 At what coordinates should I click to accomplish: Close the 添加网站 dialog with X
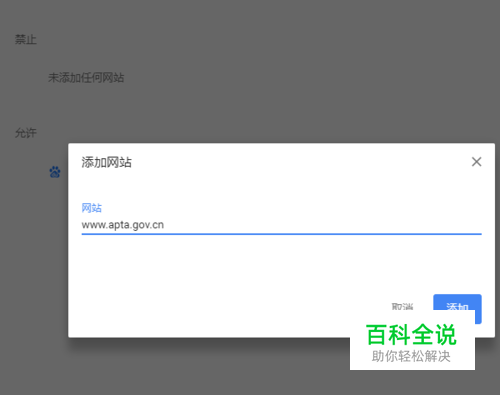(x=476, y=162)
